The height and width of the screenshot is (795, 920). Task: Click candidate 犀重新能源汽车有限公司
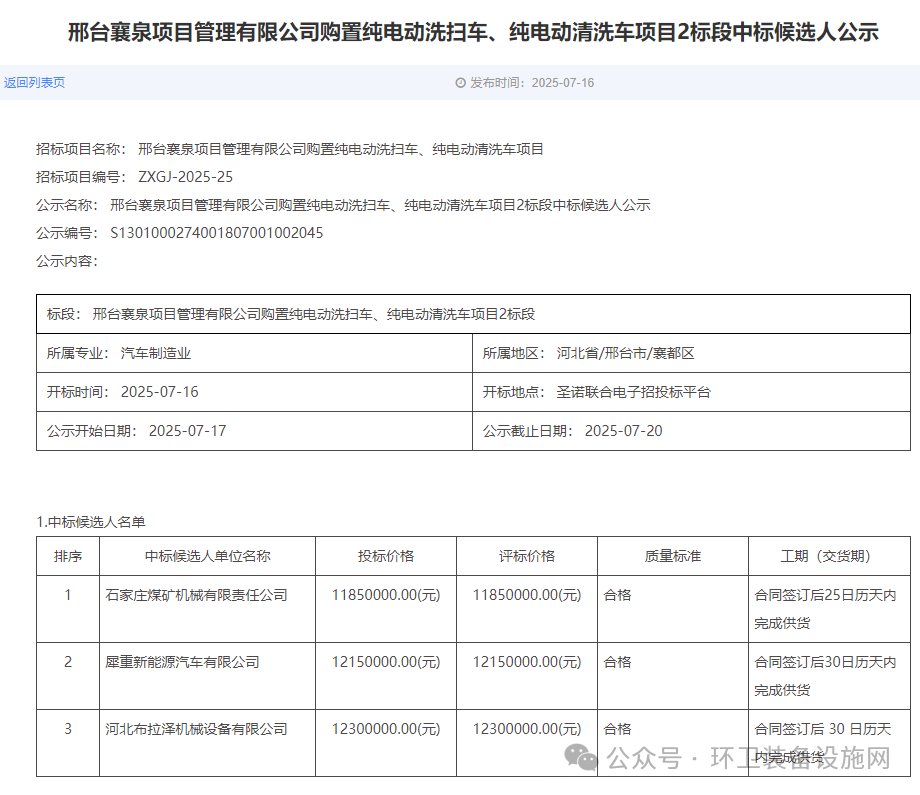click(x=182, y=662)
